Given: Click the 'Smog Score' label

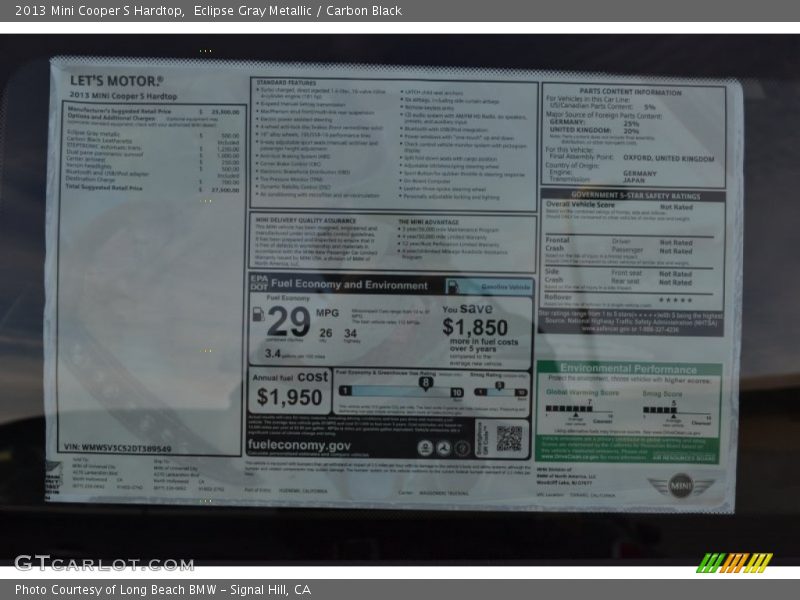Looking at the screenshot, I should tap(662, 393).
